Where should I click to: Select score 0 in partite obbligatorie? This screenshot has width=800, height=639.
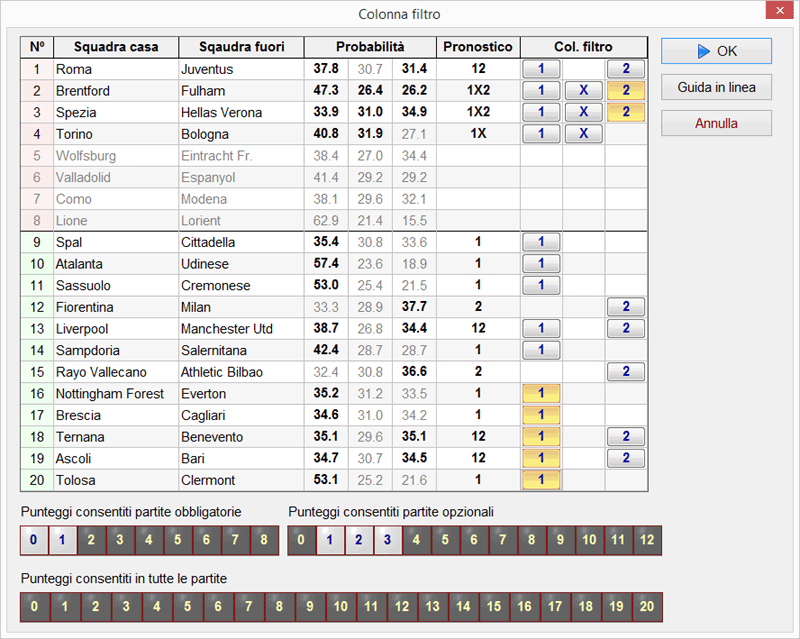[x=34, y=540]
